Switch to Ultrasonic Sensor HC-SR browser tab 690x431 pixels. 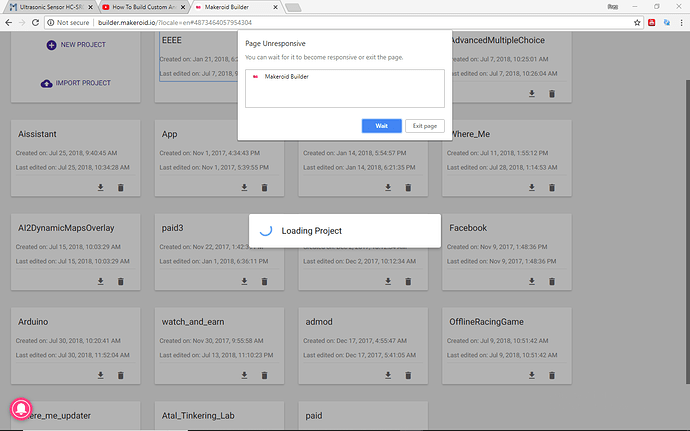click(52, 7)
